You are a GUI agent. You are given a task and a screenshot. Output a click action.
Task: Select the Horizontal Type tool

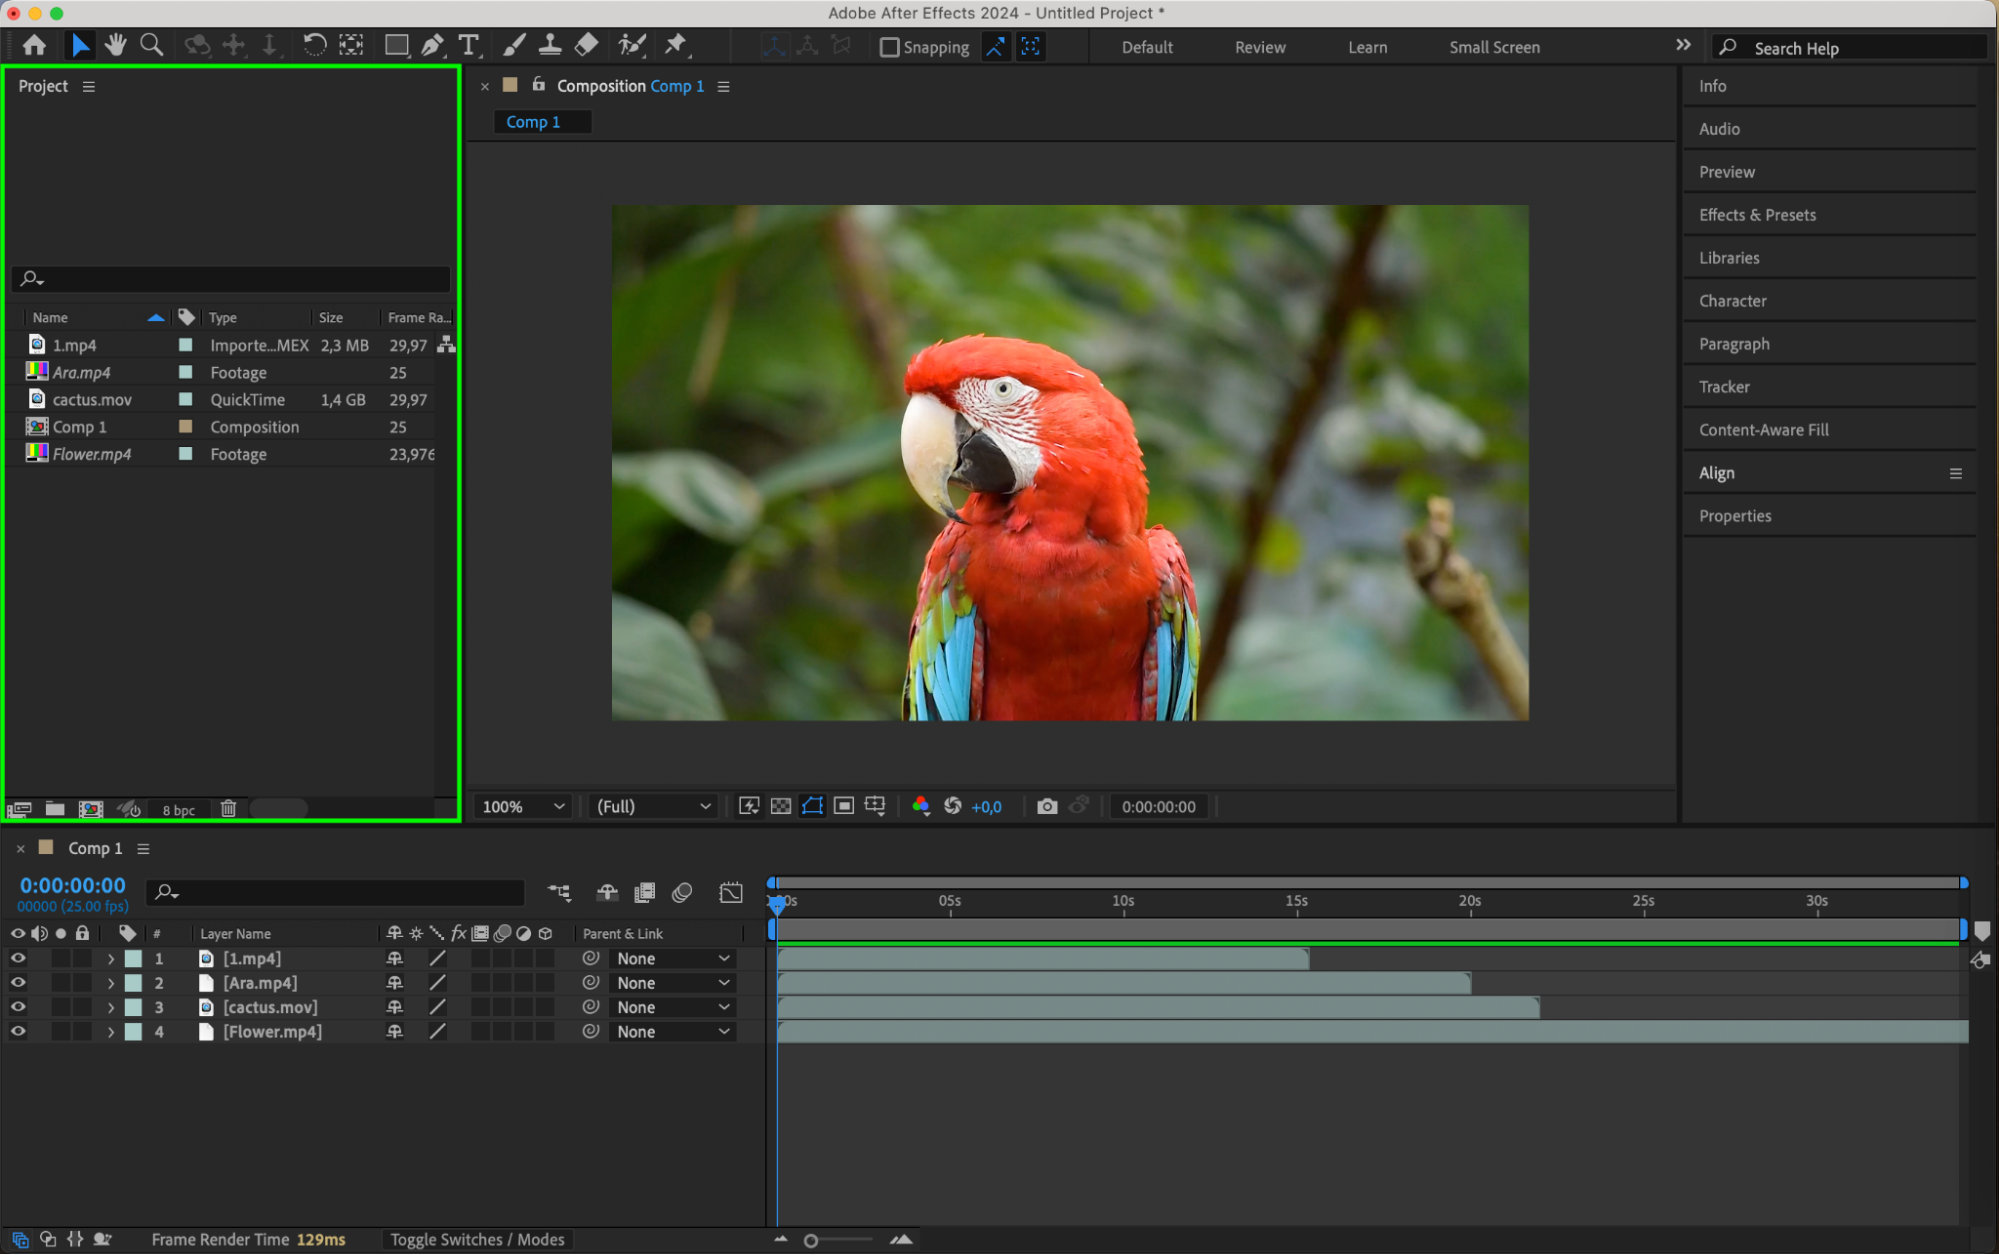tap(468, 45)
